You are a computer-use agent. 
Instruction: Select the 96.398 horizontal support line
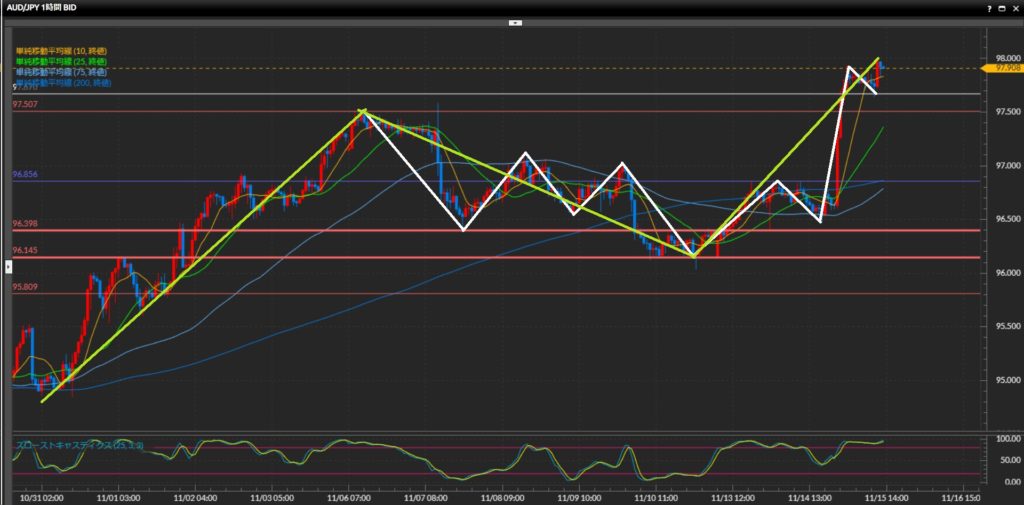coord(500,230)
